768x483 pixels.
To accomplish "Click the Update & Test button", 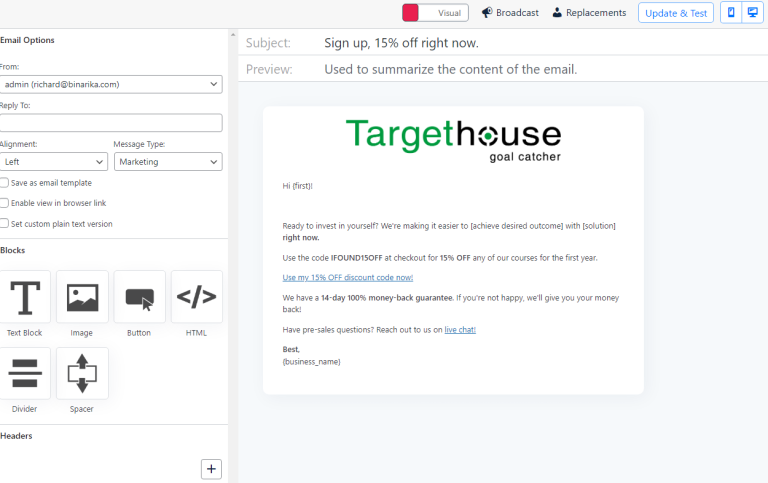I will 676,13.
